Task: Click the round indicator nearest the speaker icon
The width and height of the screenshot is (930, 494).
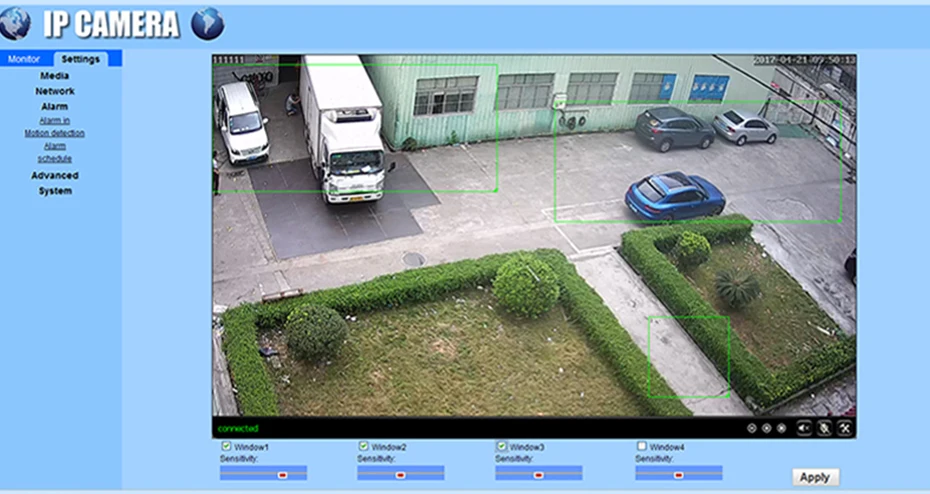Action: [x=781, y=428]
